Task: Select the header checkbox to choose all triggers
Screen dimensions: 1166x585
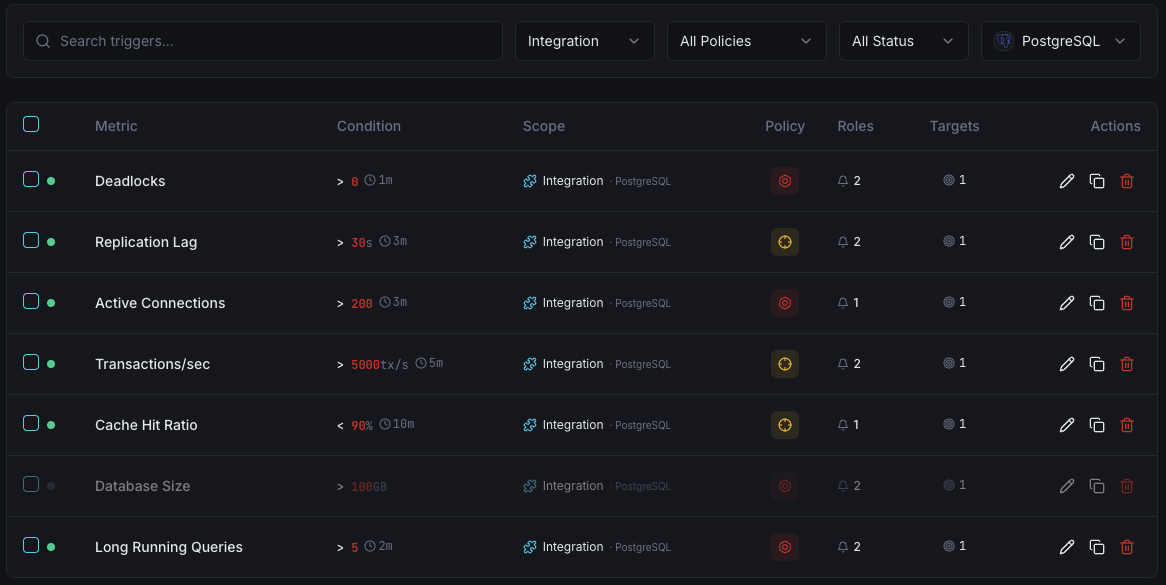Action: [x=31, y=124]
